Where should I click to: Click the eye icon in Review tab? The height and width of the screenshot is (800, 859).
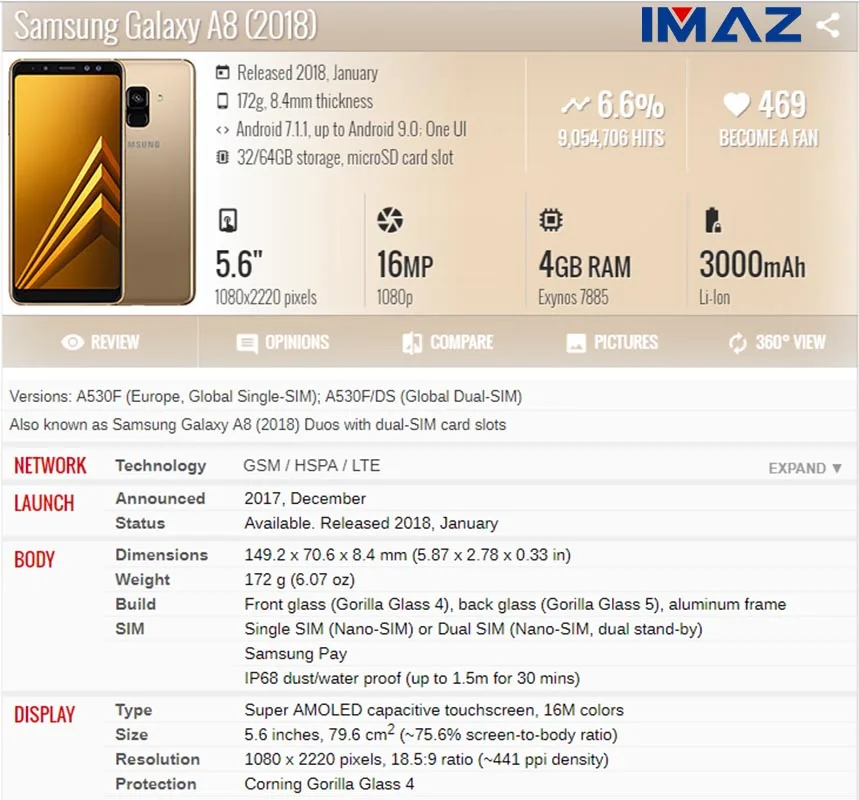coord(73,342)
